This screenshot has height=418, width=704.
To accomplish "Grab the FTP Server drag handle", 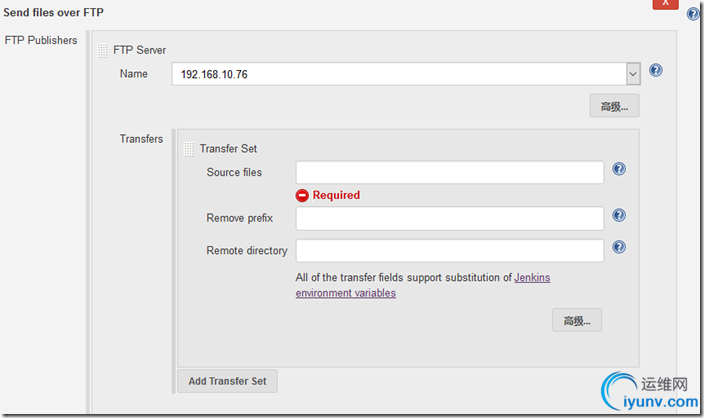I will coord(102,50).
